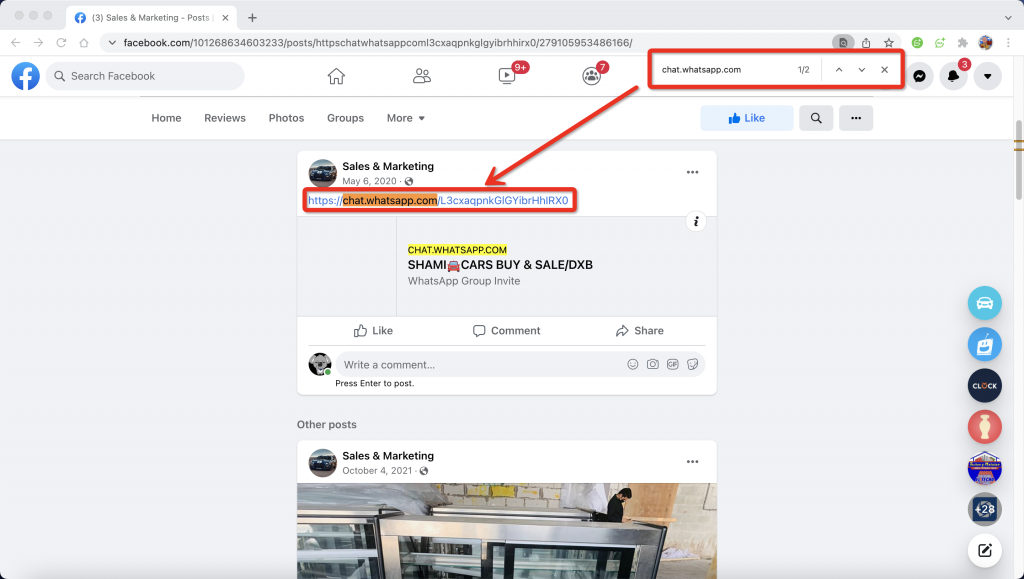The image size is (1024, 579).
Task: Add a sticker to the comment
Action: click(692, 364)
